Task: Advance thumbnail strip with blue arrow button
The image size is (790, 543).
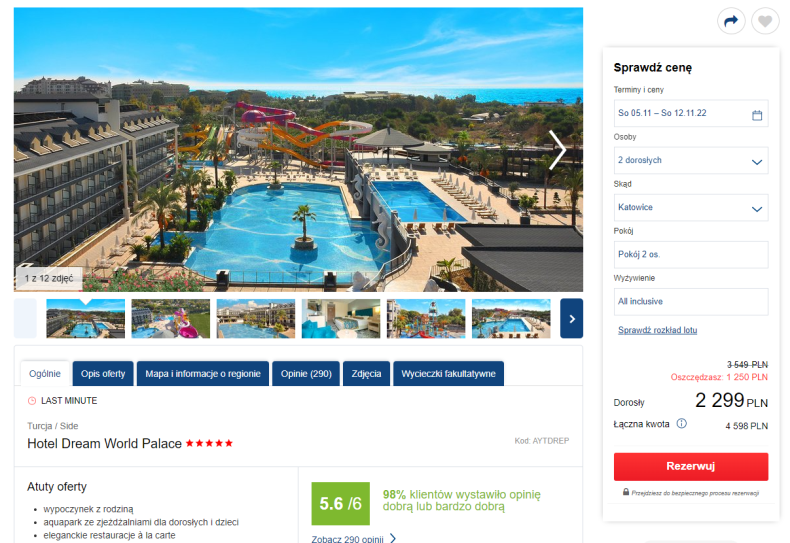Action: 571,318
